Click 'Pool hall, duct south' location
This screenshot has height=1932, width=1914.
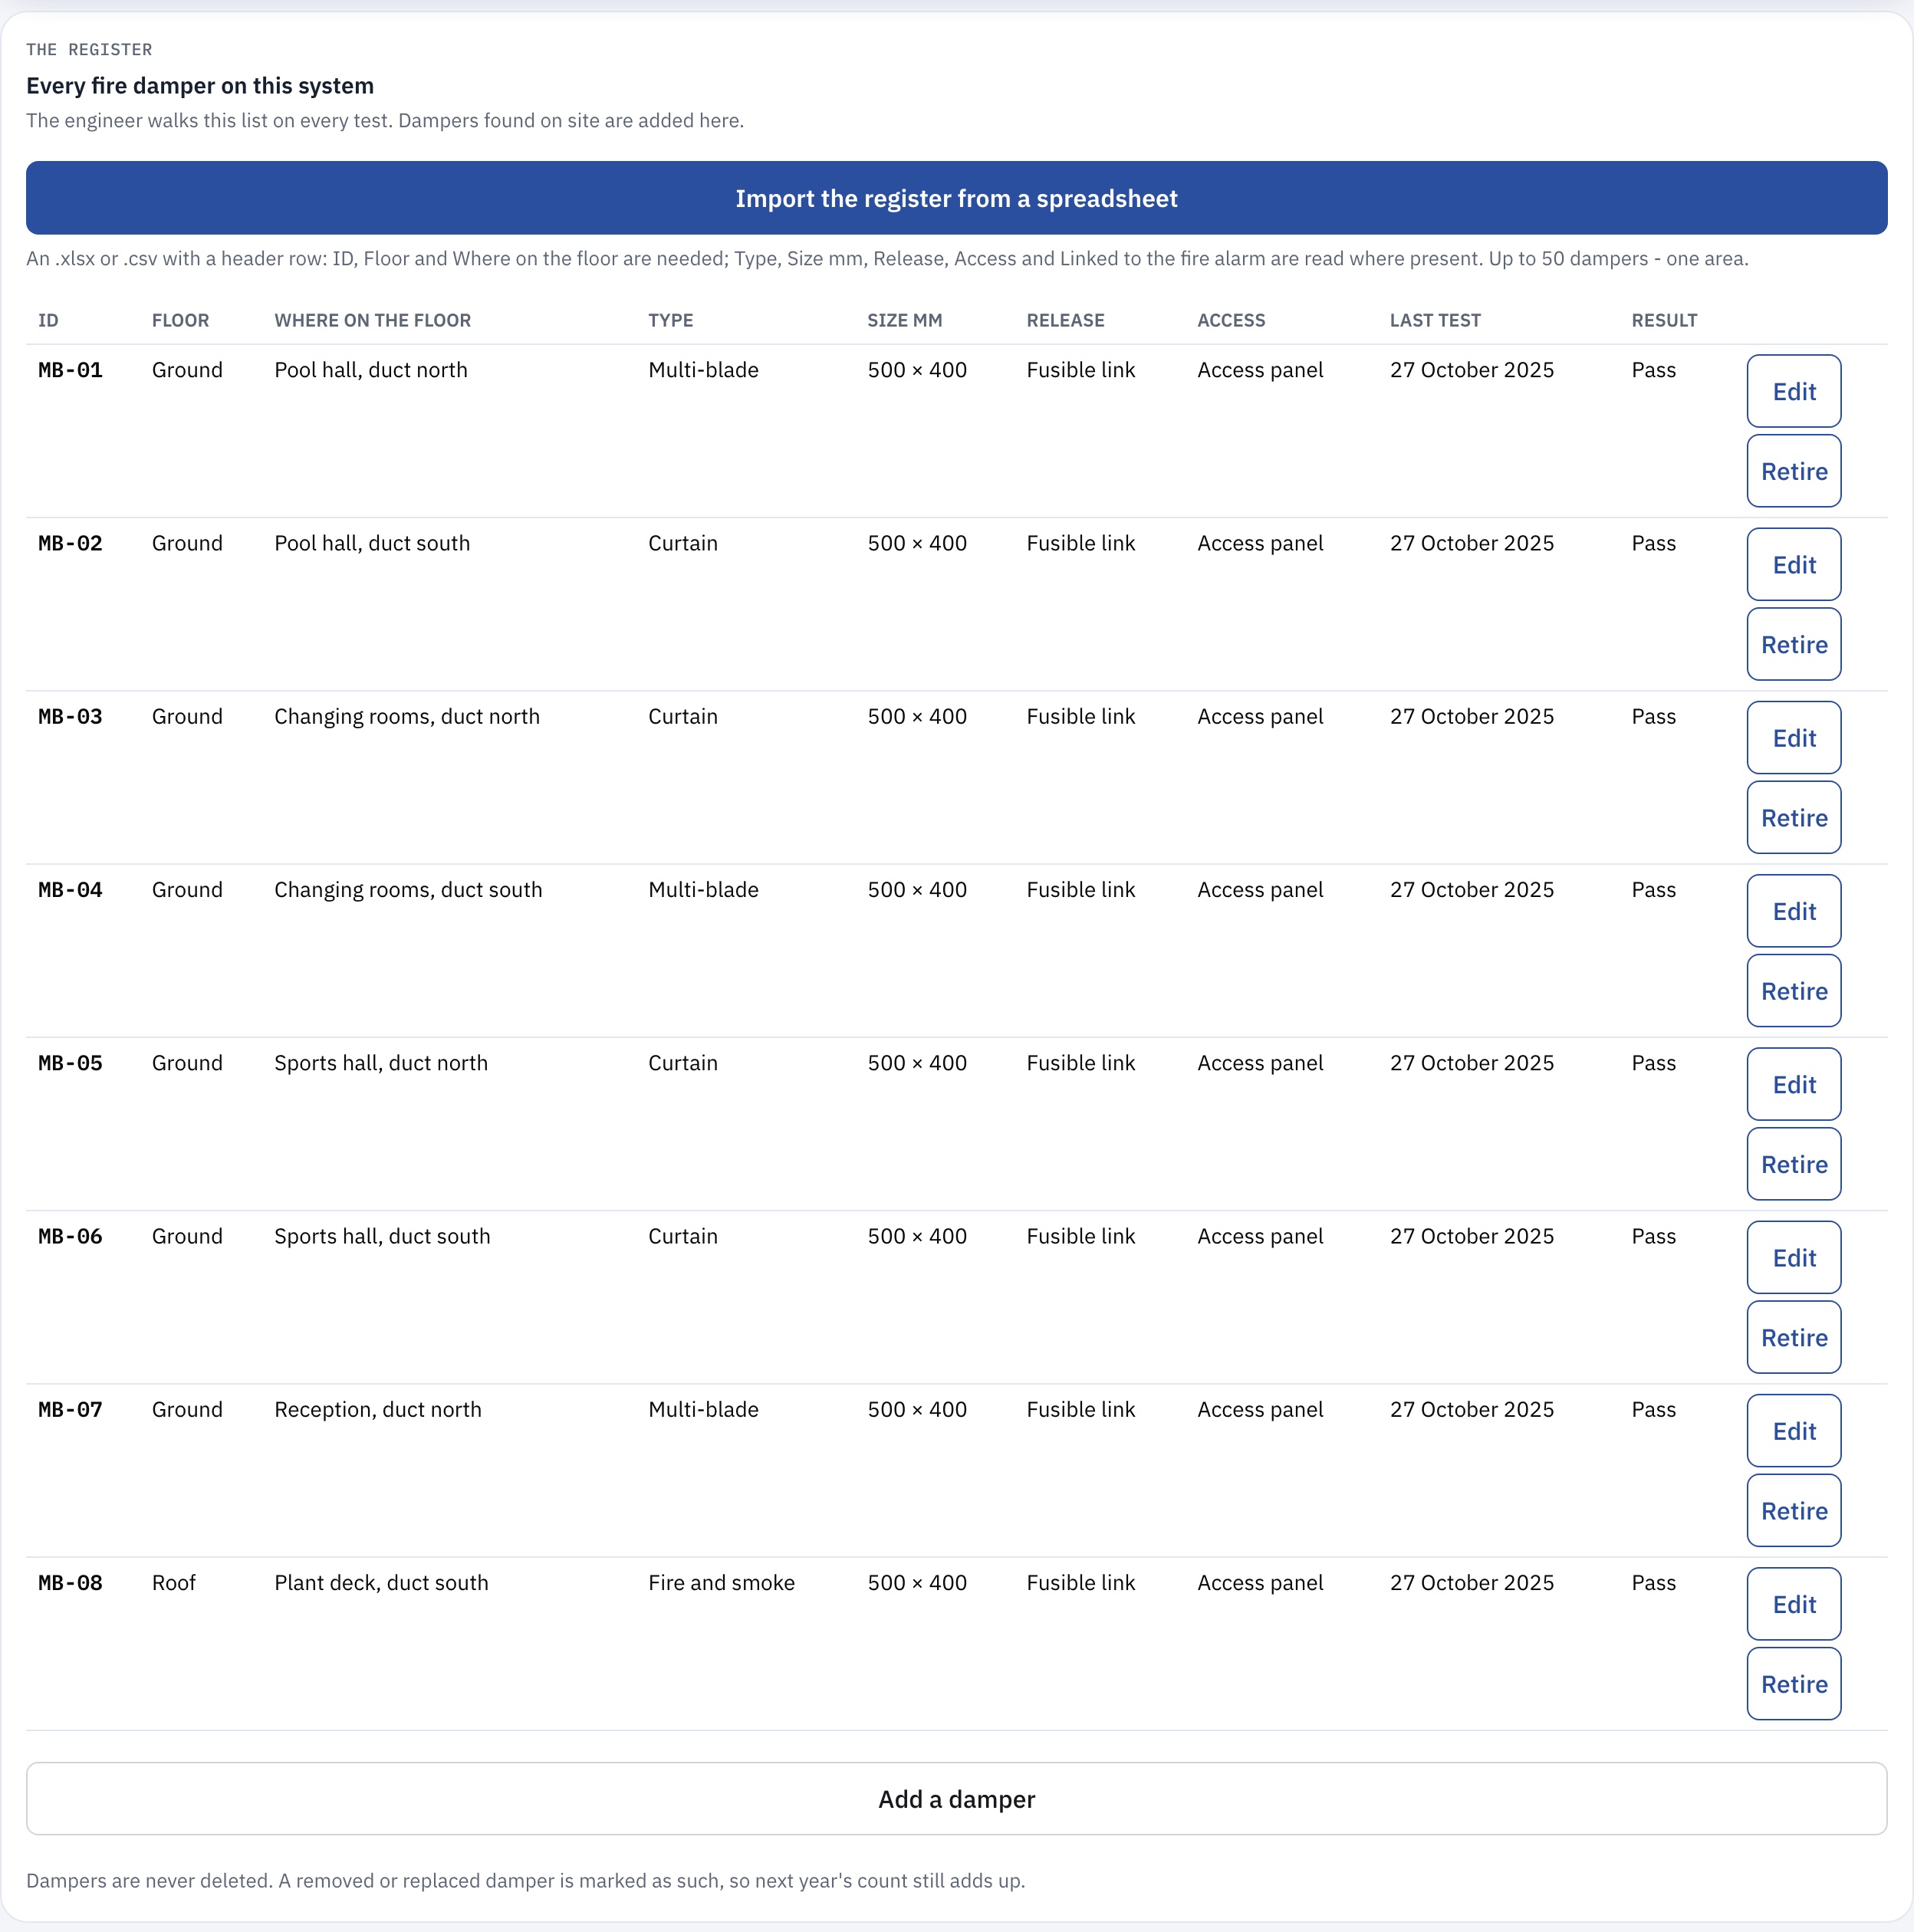tap(372, 543)
